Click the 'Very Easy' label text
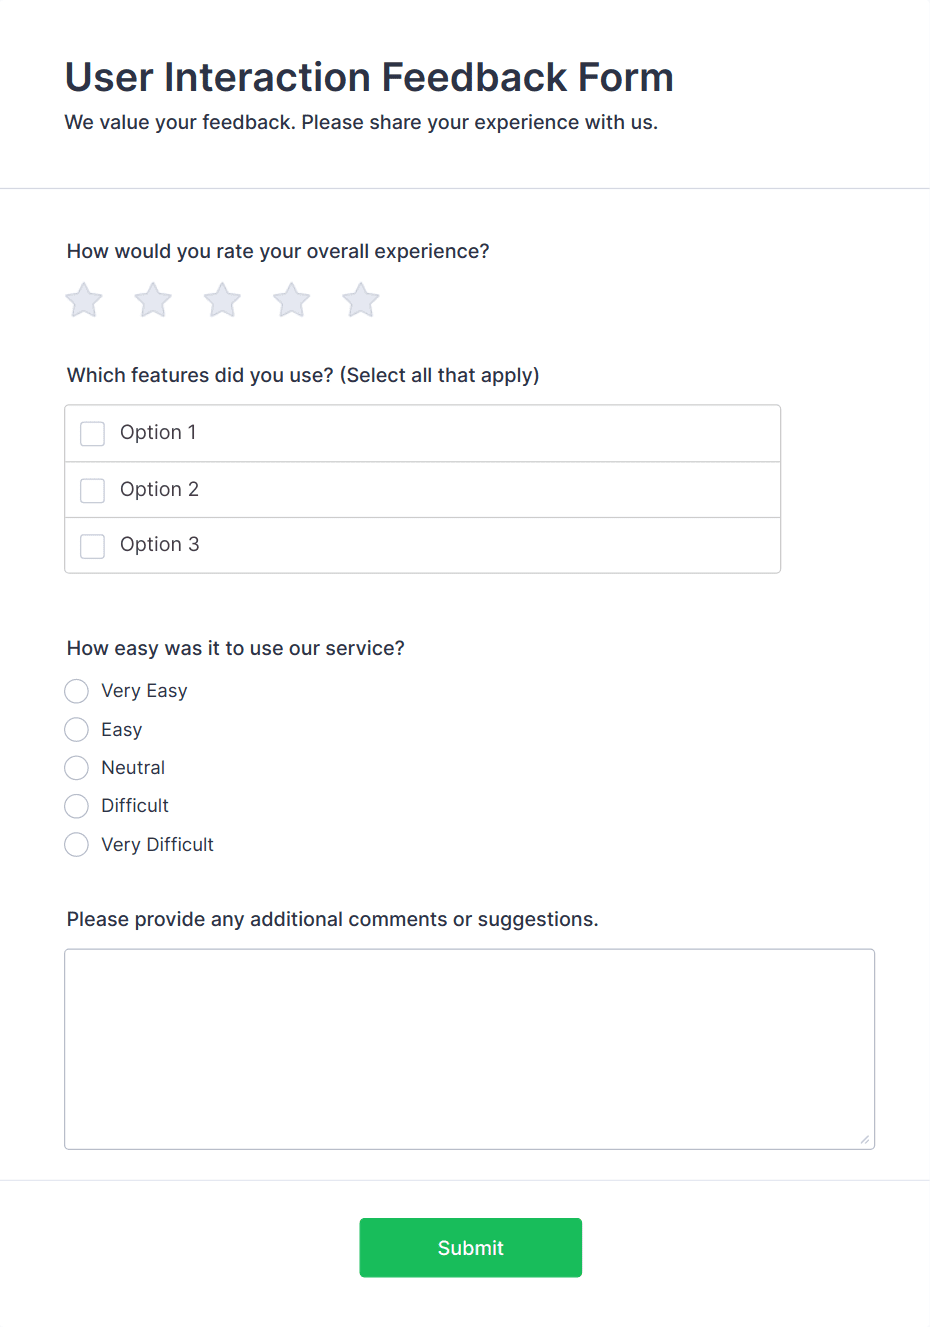The height and width of the screenshot is (1327, 930). 144,690
